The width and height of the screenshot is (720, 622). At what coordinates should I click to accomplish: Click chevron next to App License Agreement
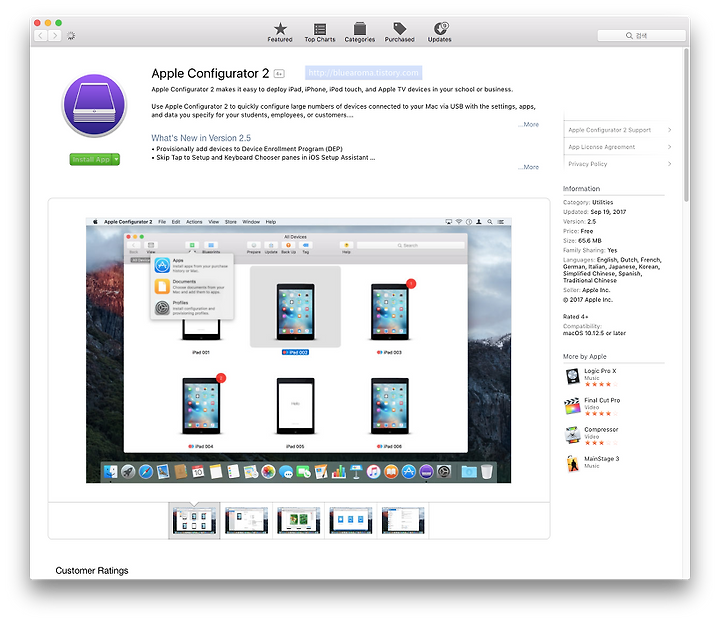(x=669, y=147)
